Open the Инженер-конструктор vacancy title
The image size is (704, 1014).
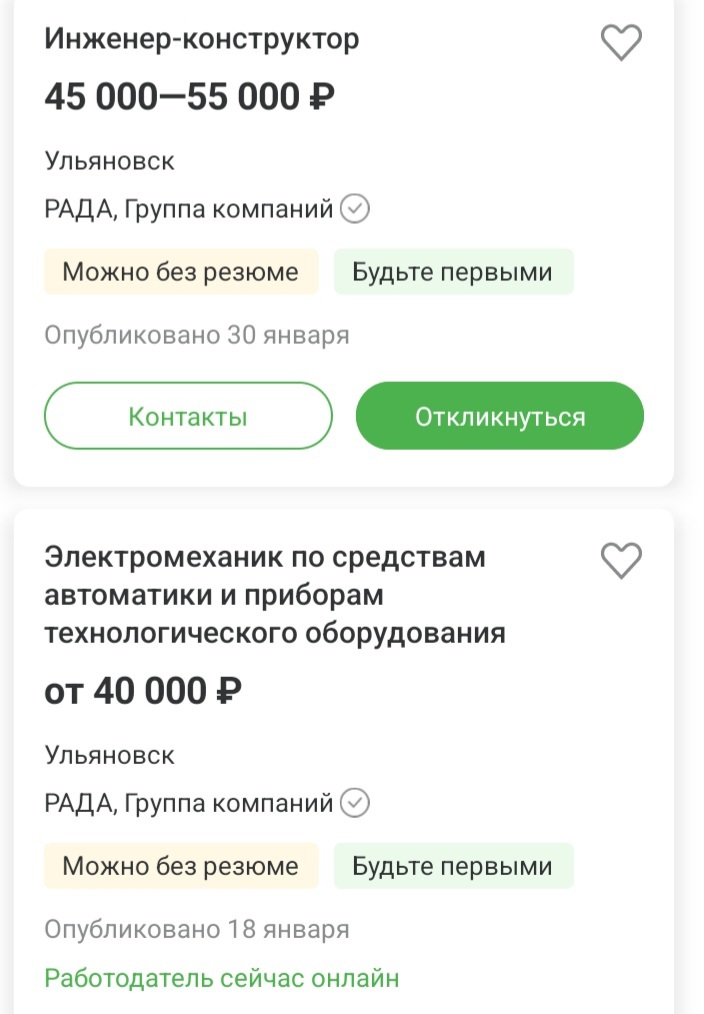coord(202,40)
